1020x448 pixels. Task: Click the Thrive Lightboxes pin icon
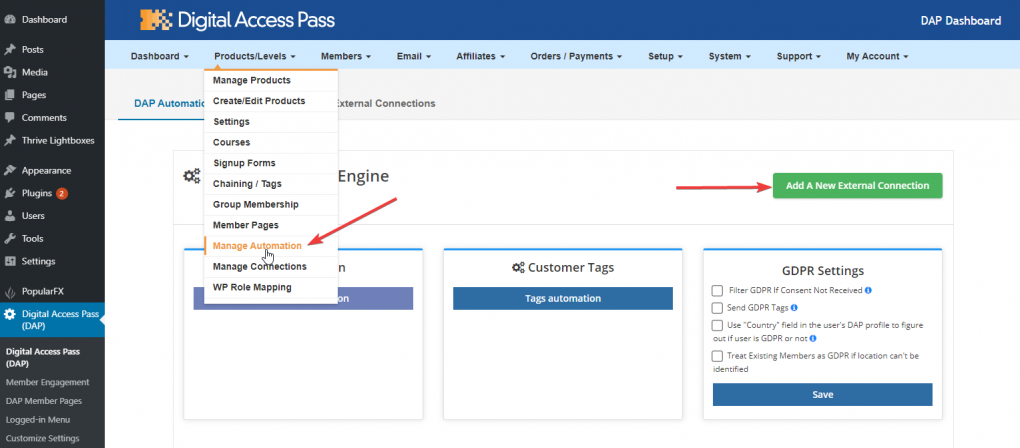click(x=10, y=140)
